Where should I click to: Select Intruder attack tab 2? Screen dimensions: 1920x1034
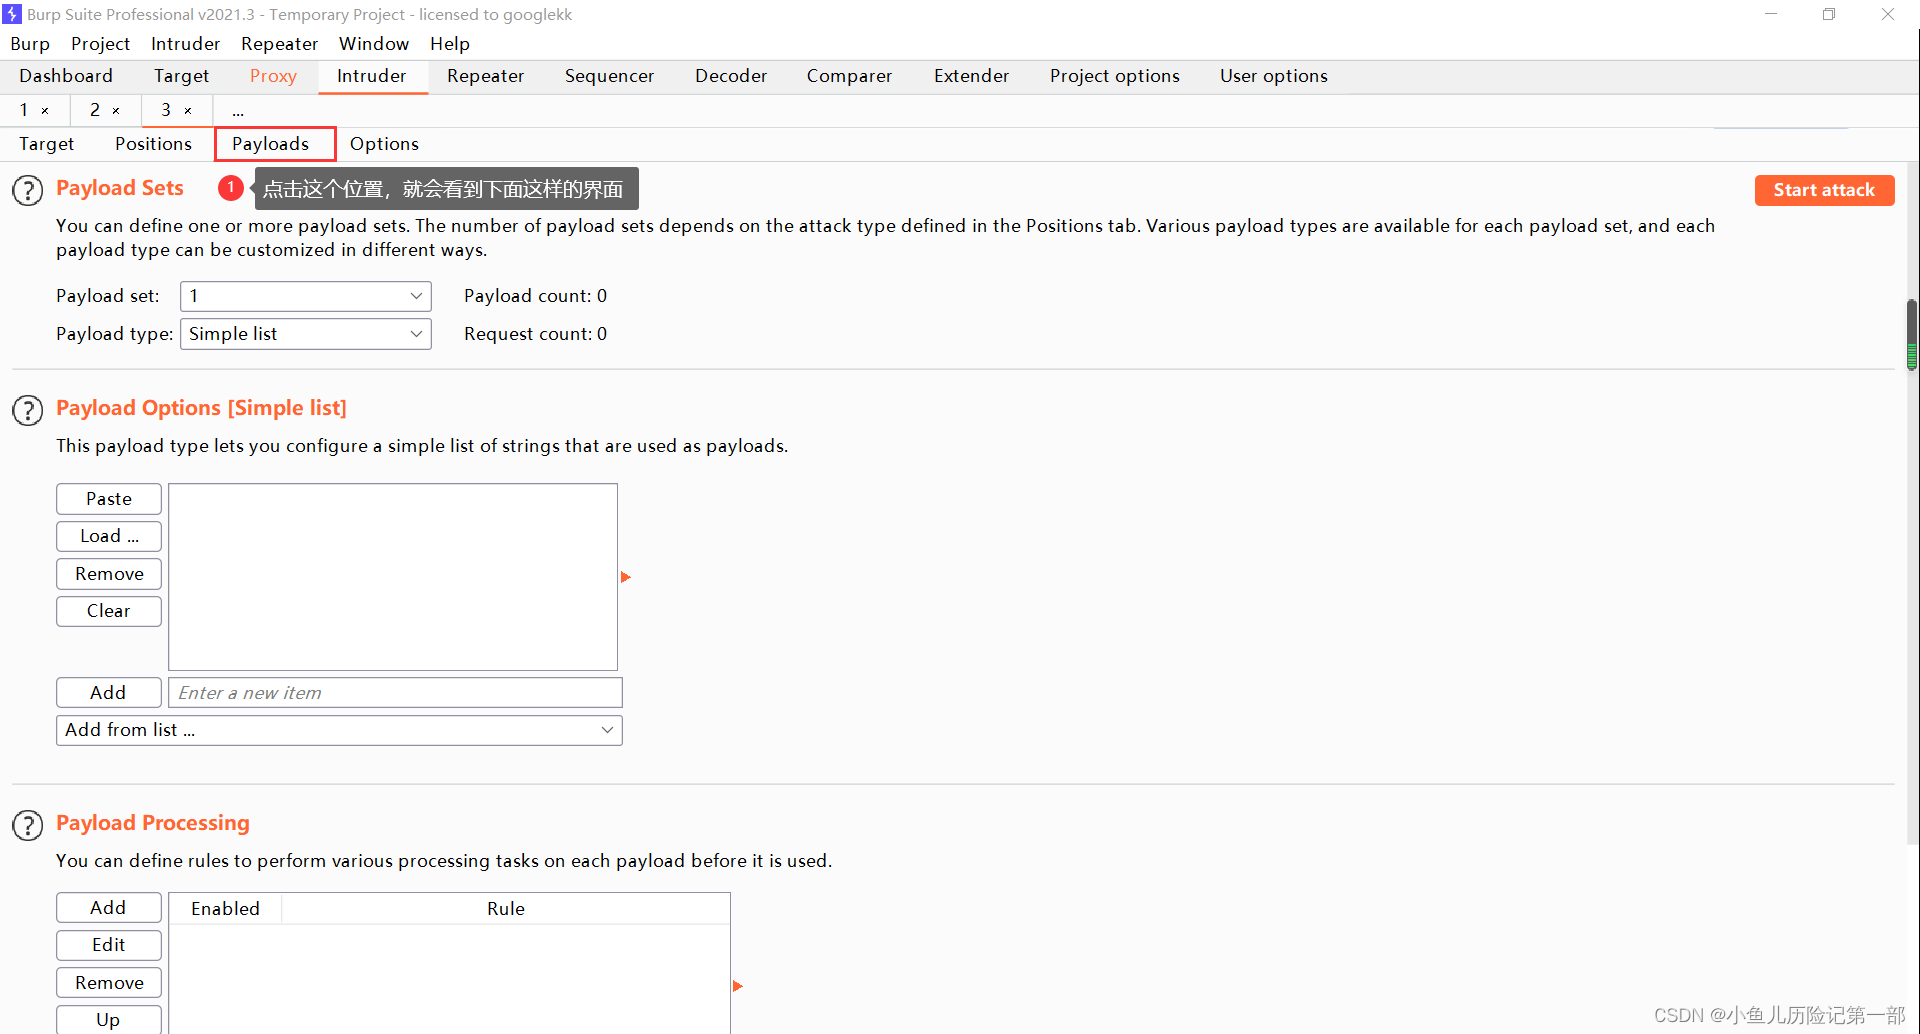pos(95,110)
